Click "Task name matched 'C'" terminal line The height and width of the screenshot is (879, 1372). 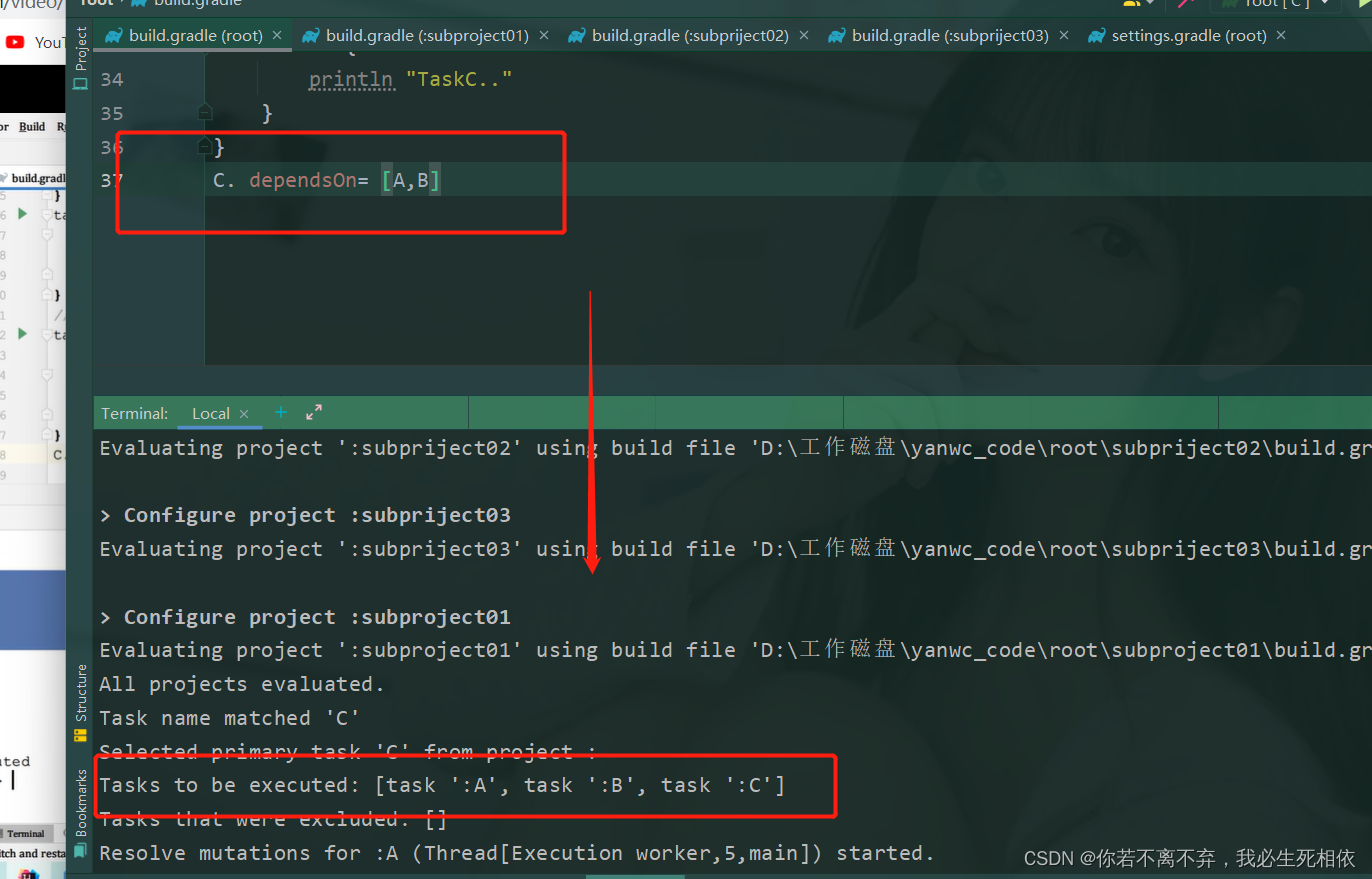click(229, 718)
